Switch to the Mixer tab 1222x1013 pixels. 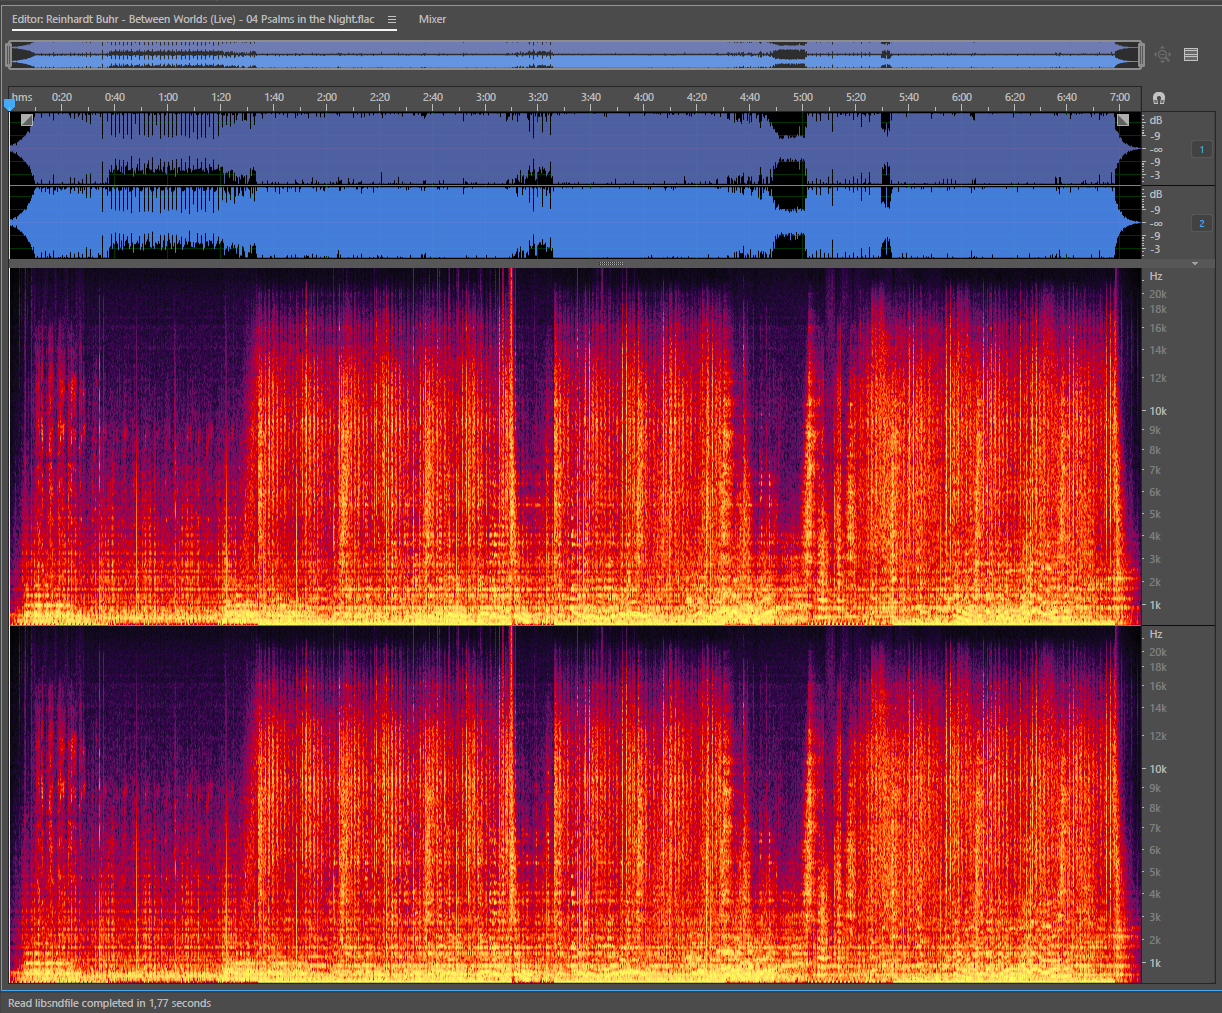click(x=432, y=19)
